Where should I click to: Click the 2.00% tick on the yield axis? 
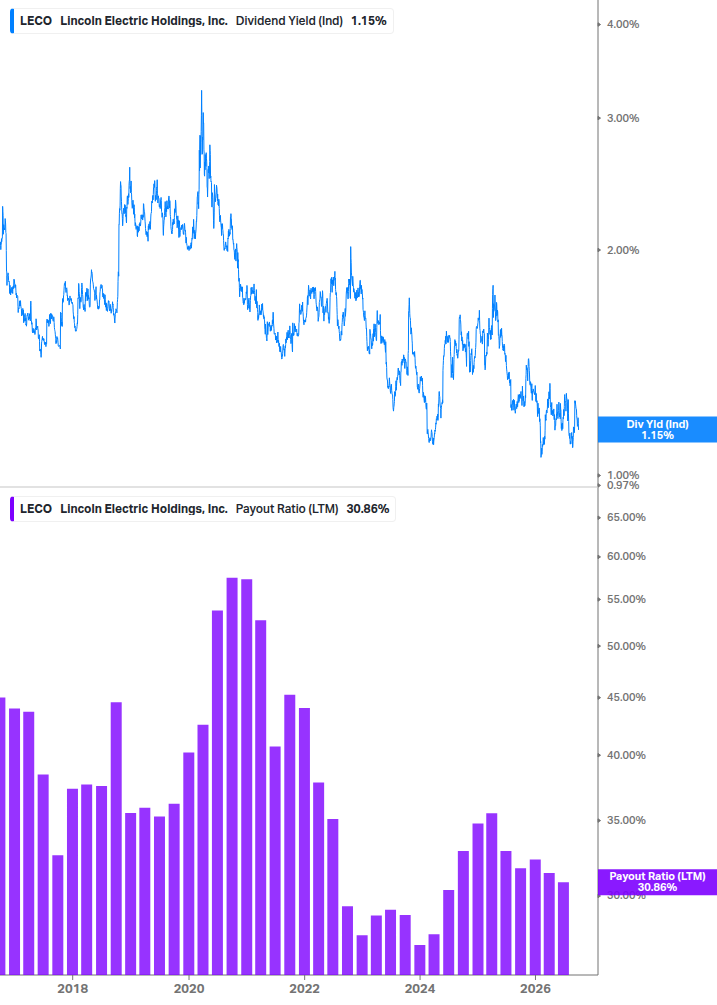[623, 250]
